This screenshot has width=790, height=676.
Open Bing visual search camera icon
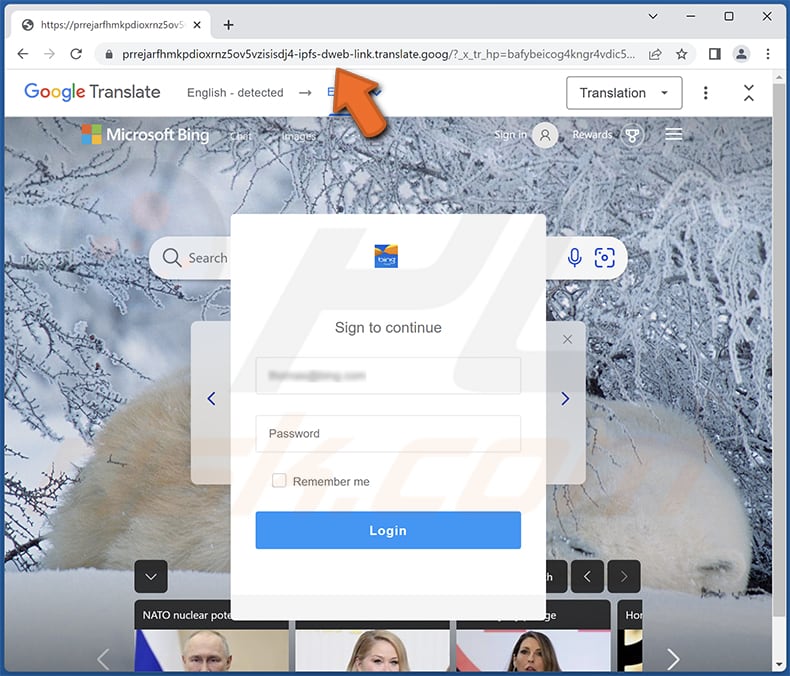pyautogui.click(x=604, y=258)
